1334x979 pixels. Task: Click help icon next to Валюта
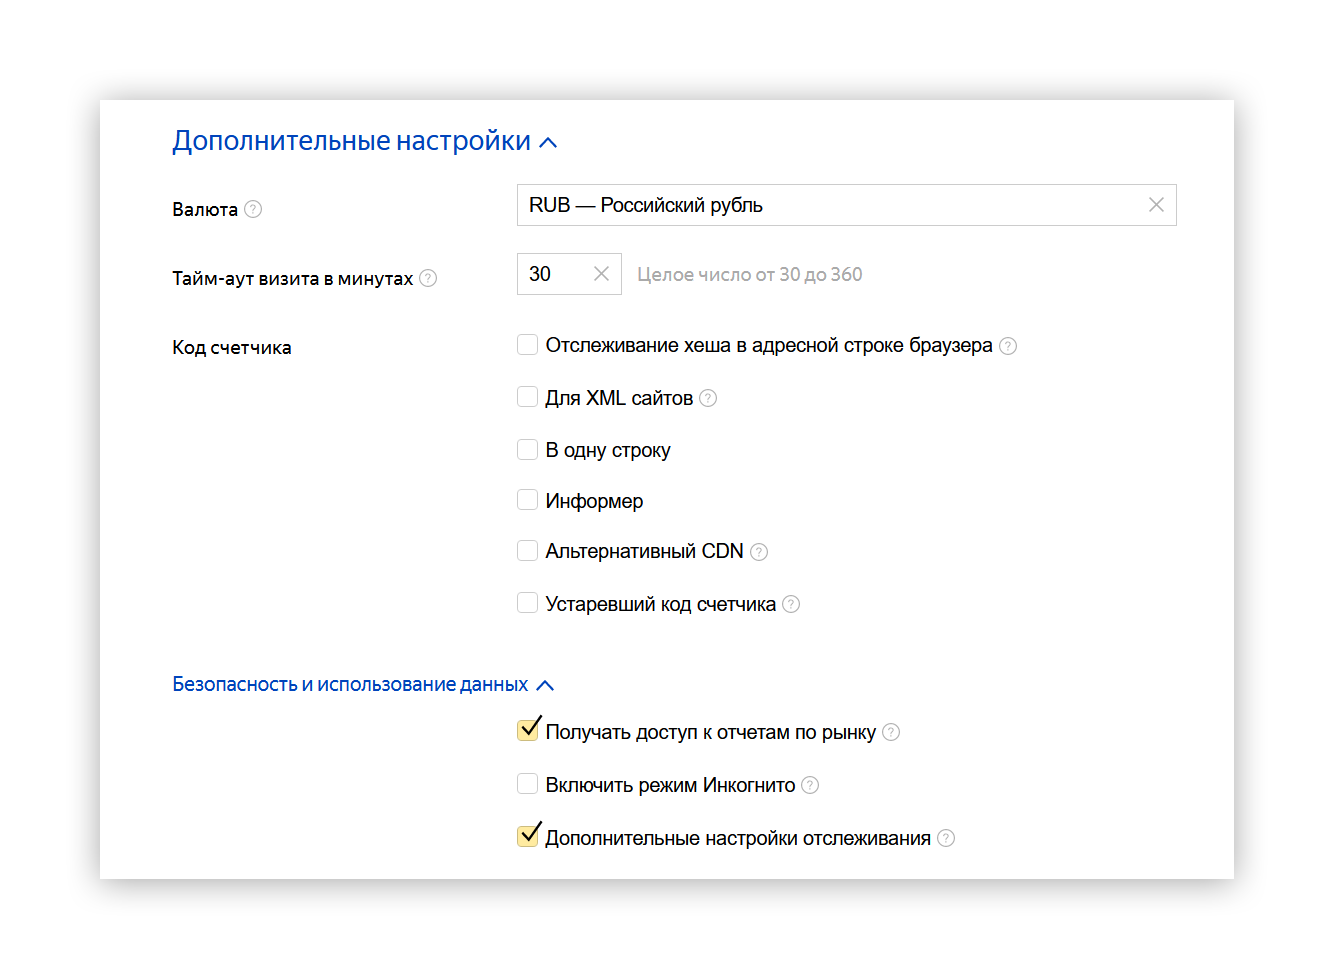[253, 209]
